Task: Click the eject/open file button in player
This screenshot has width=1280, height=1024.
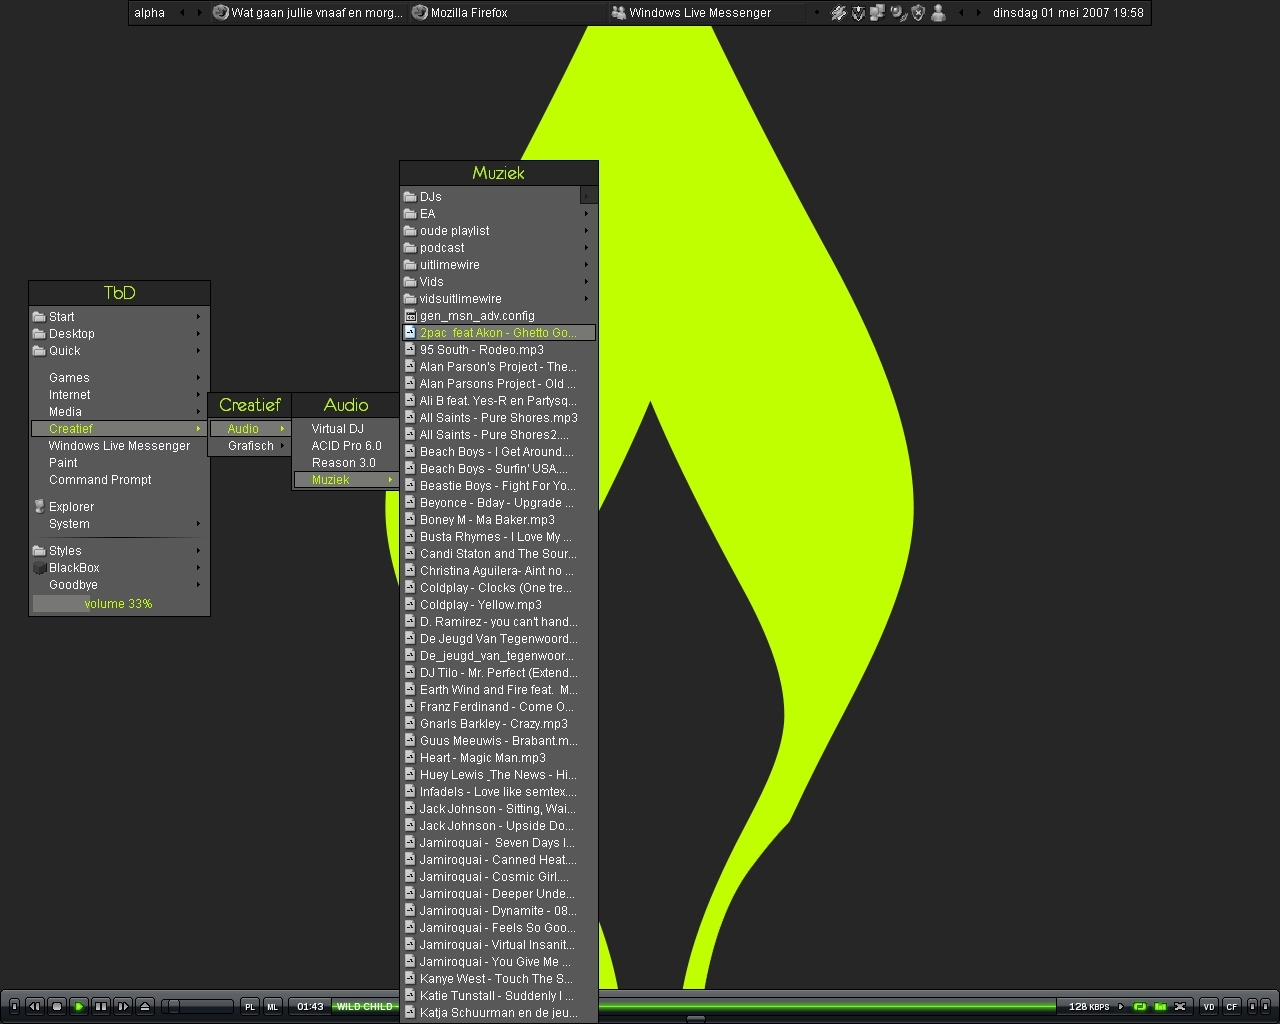Action: (145, 1006)
